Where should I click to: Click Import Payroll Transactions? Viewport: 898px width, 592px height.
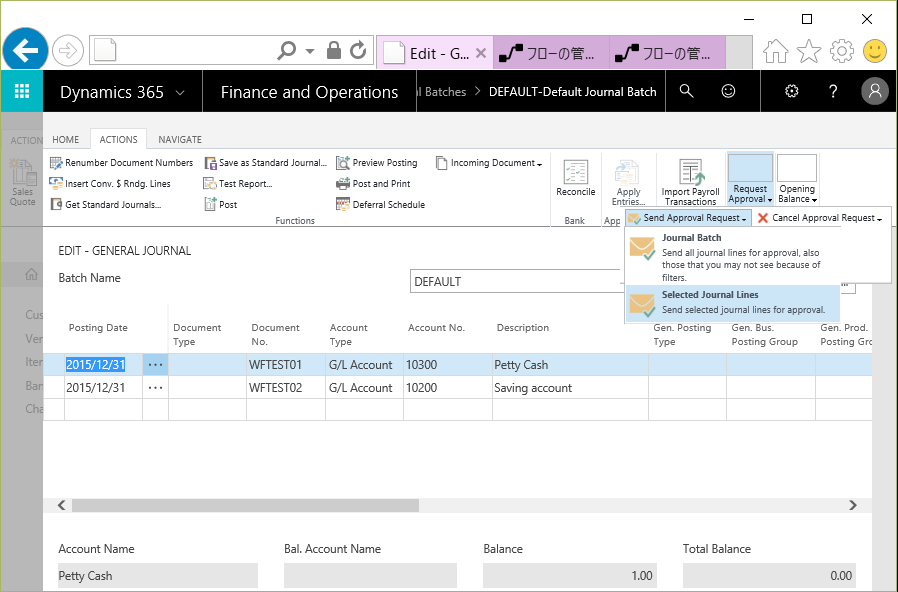(x=691, y=181)
